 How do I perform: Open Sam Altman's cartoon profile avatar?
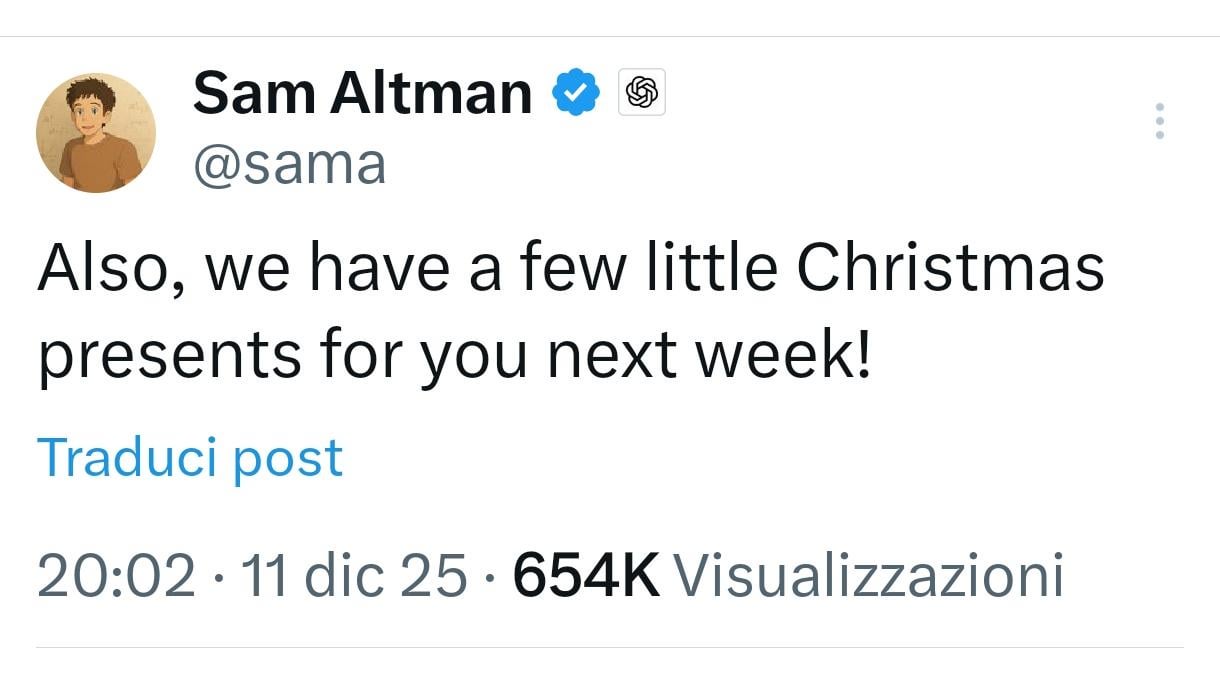click(96, 133)
